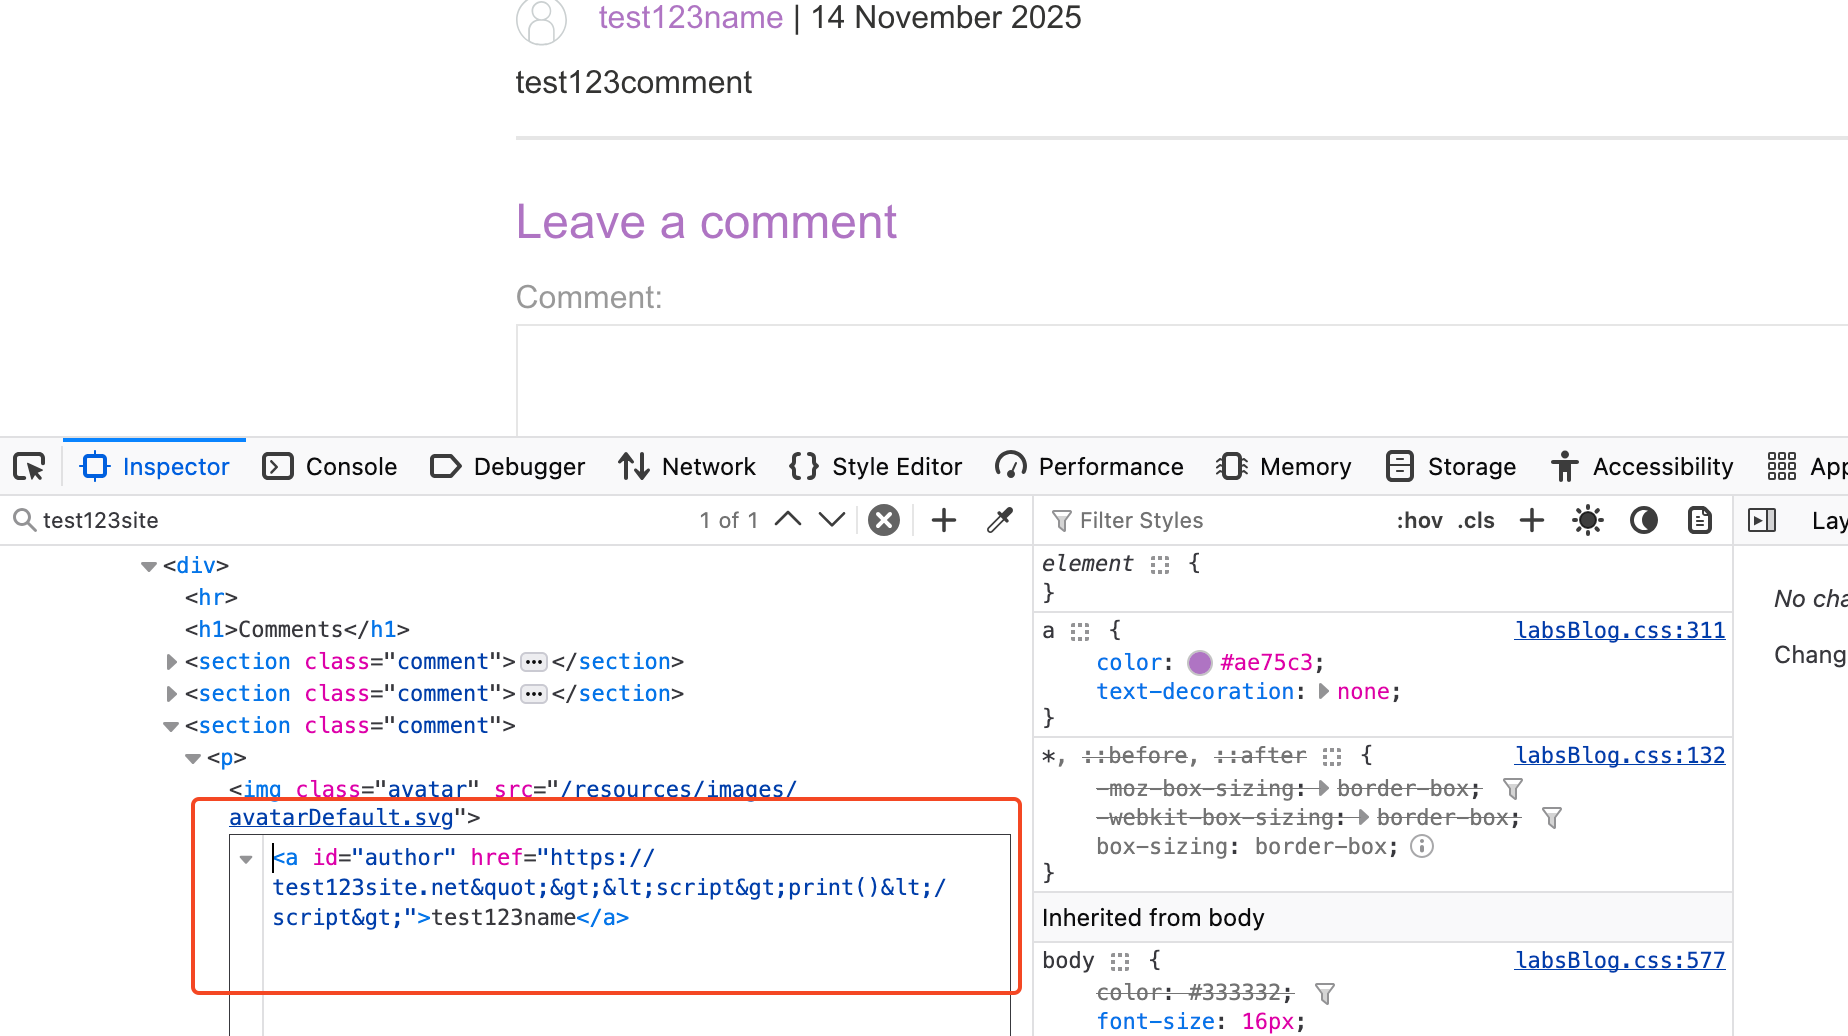Viewport: 1848px width, 1036px height.
Task: Pick a color with the eyedropper
Action: (1000, 520)
